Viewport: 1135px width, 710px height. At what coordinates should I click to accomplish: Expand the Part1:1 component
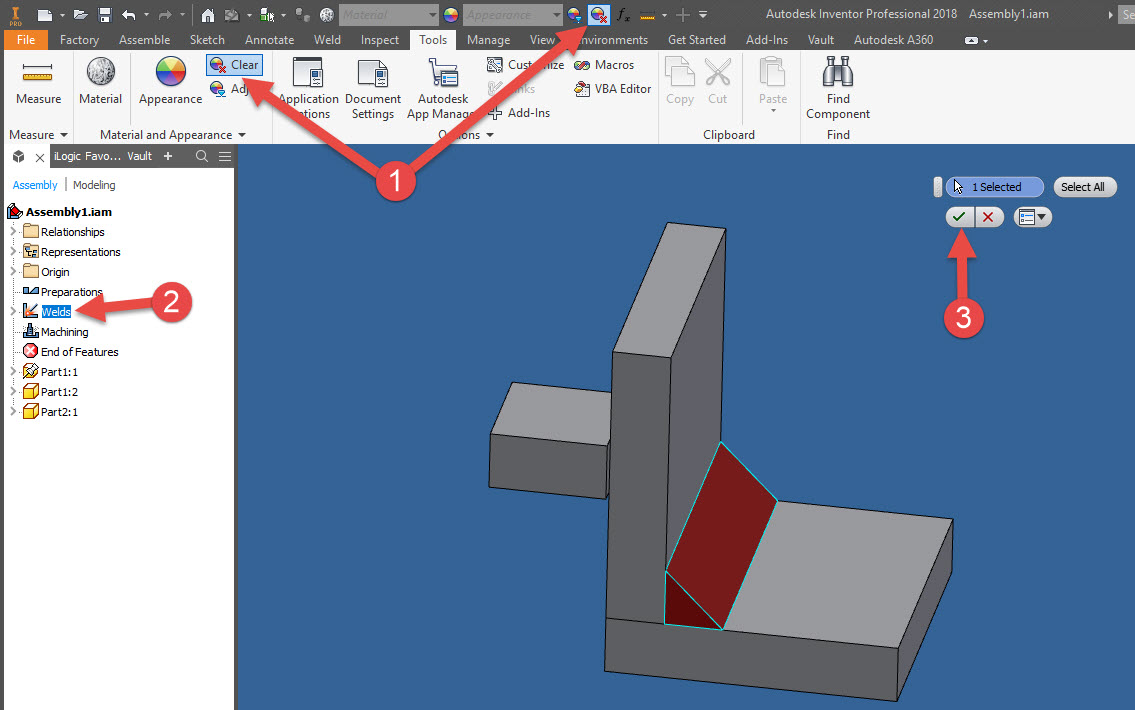12,372
